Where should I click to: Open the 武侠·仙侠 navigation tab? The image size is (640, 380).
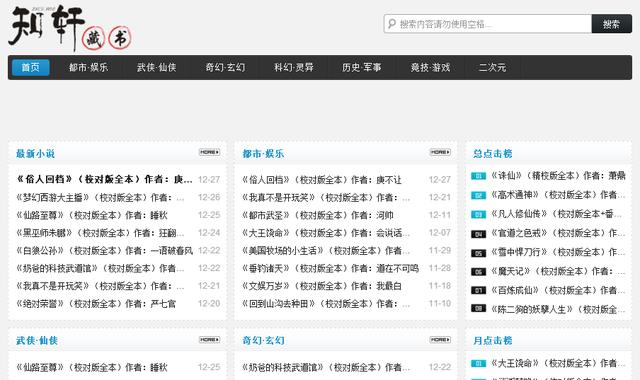[157, 67]
